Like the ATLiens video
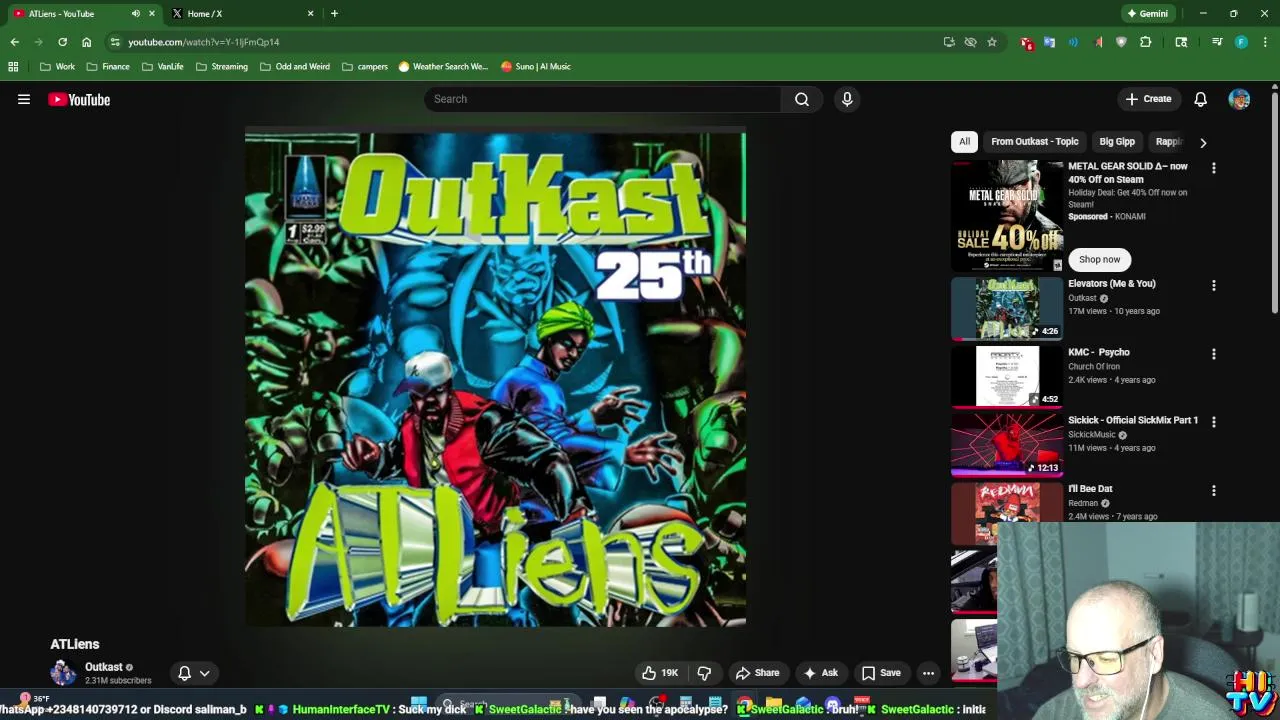The width and height of the screenshot is (1280, 720). tap(660, 673)
